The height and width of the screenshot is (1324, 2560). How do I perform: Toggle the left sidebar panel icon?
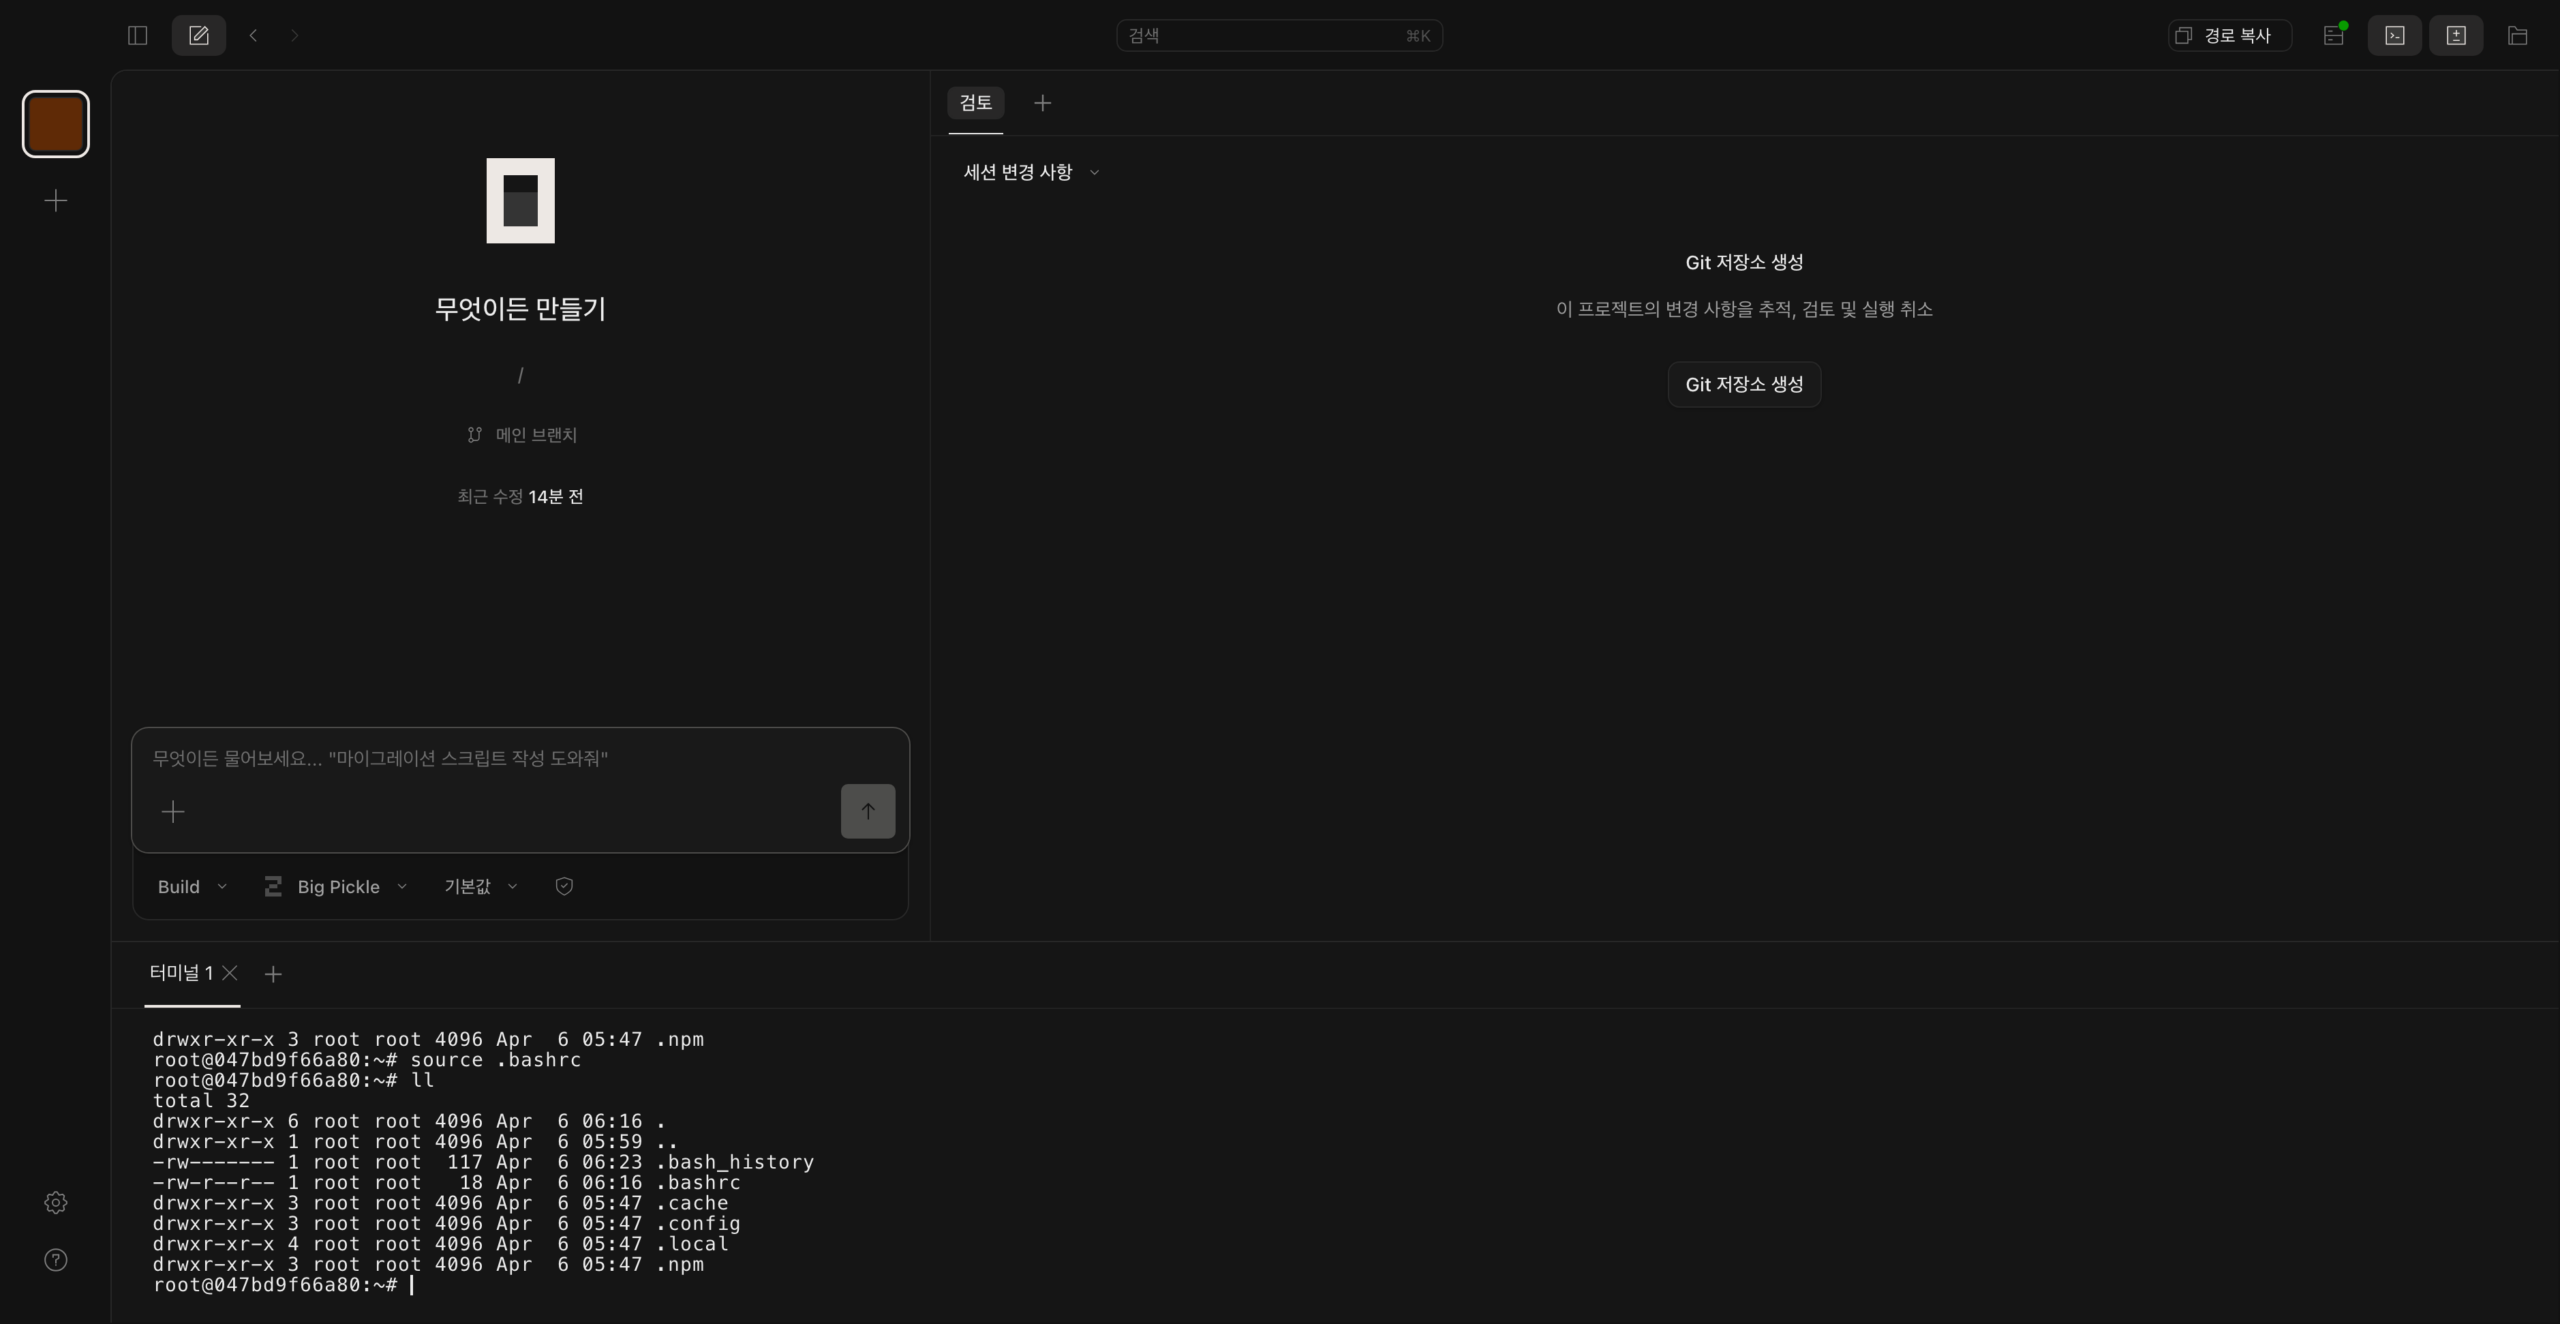click(x=138, y=36)
